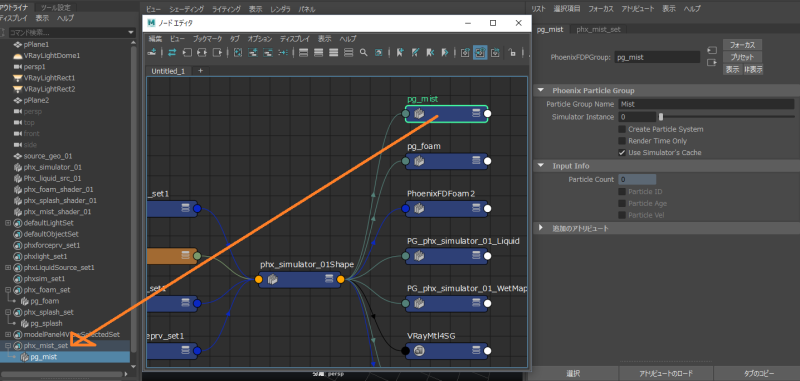Click the 表示 button under Presets
Screen dimensions: 800x381
[x=733, y=69]
